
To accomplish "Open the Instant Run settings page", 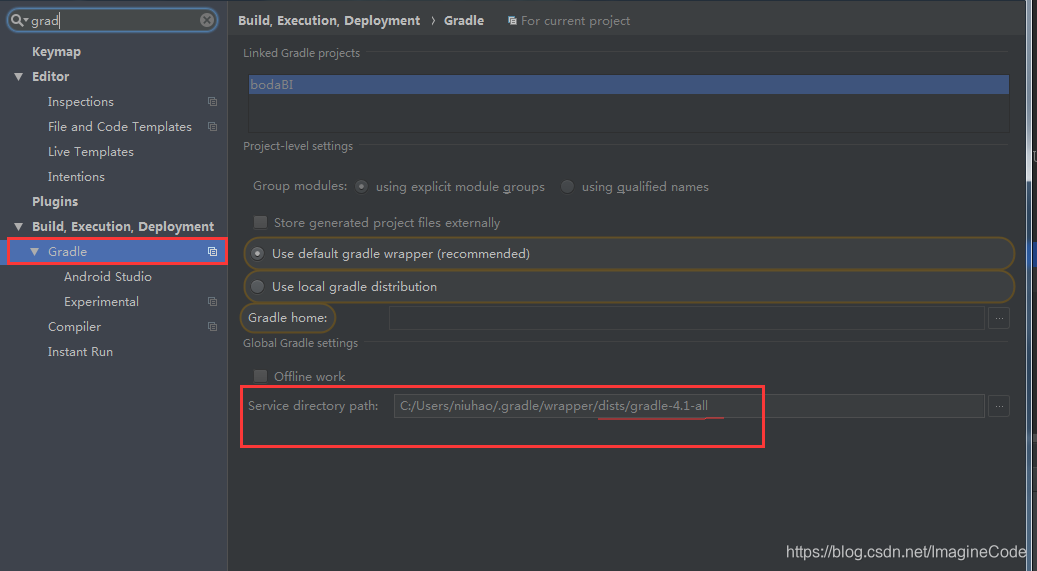I will pos(80,352).
